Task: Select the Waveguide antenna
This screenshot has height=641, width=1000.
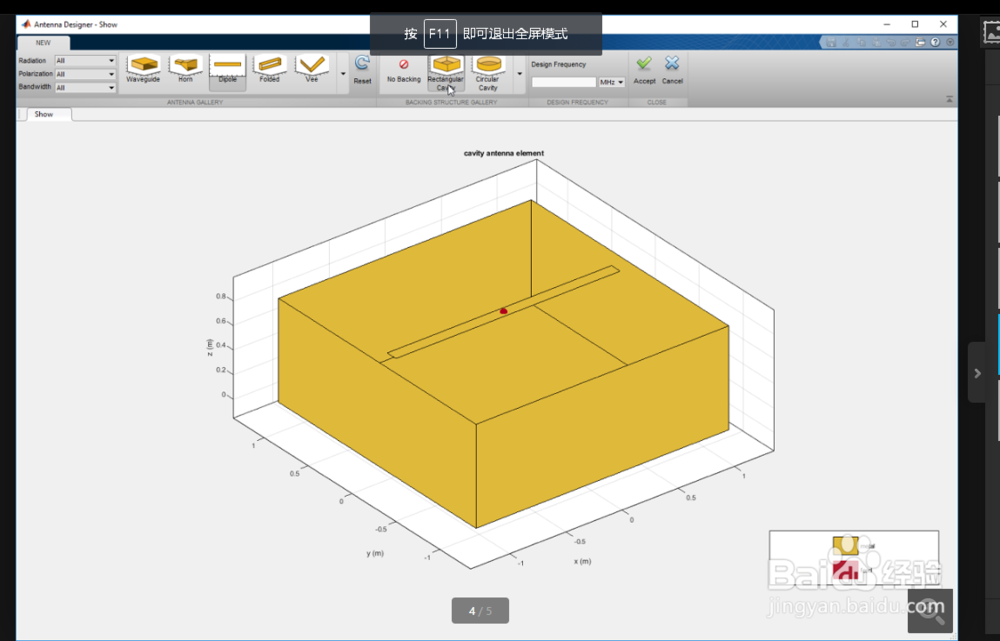Action: pos(143,69)
